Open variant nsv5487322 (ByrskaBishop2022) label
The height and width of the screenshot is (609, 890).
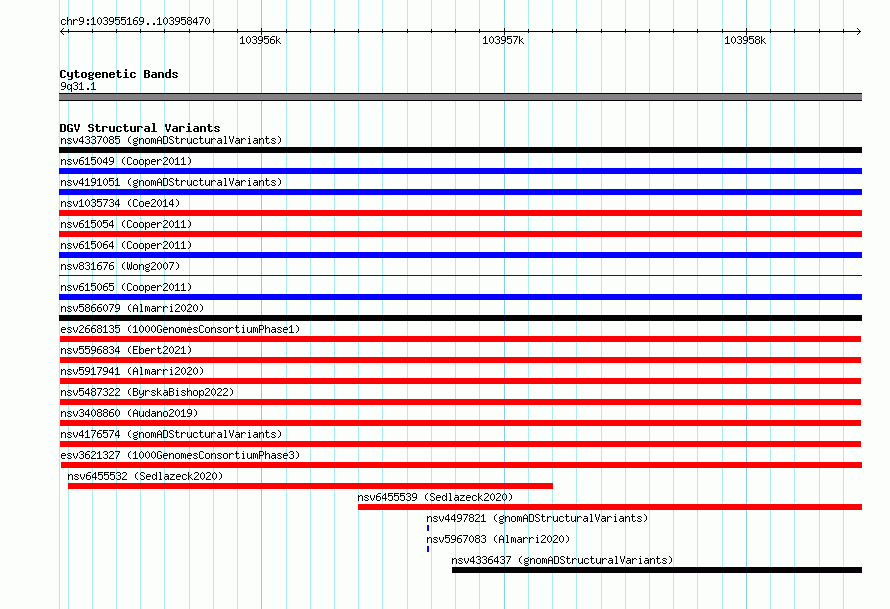147,392
